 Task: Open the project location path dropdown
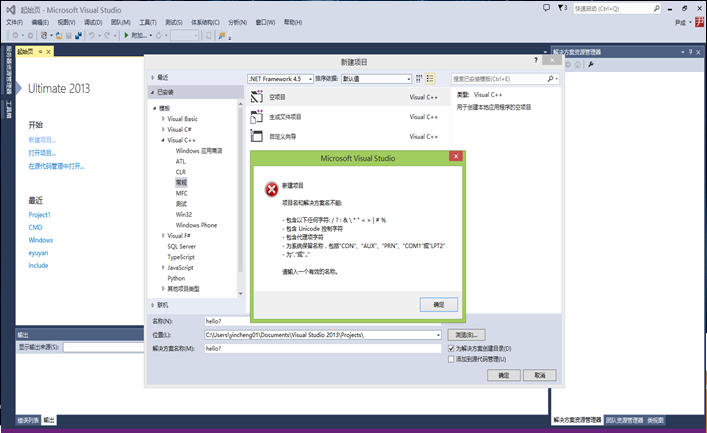(x=438, y=335)
